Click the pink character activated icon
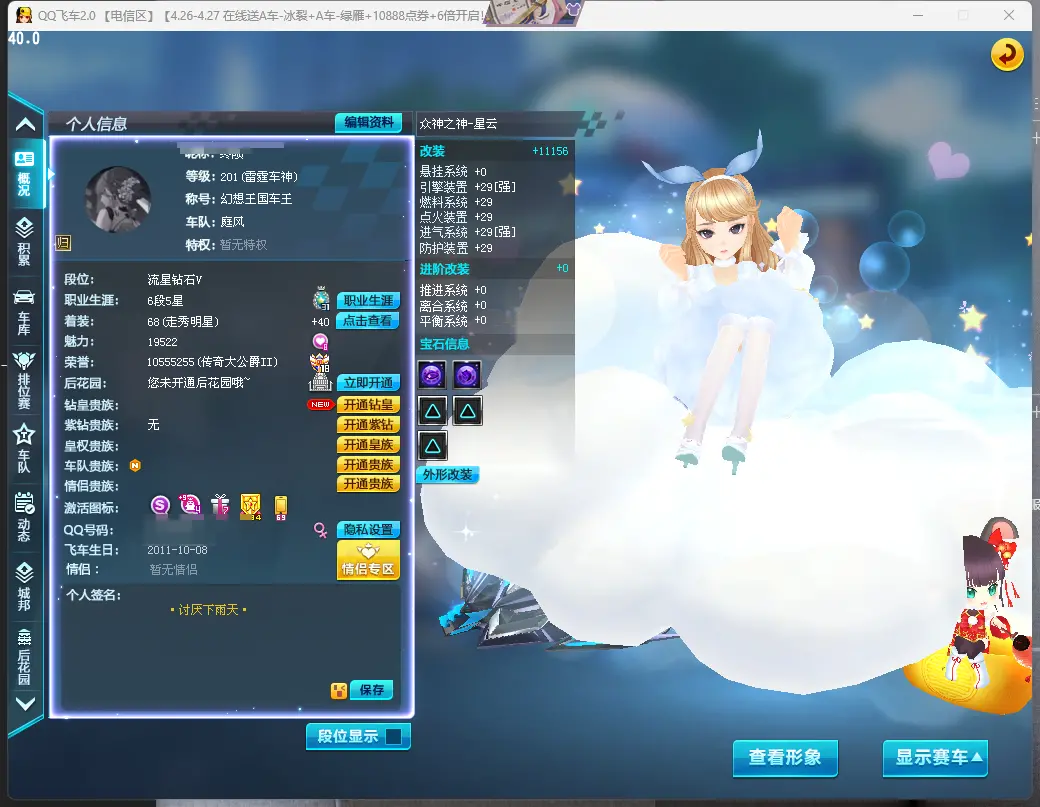The height and width of the screenshot is (807, 1040). point(190,506)
